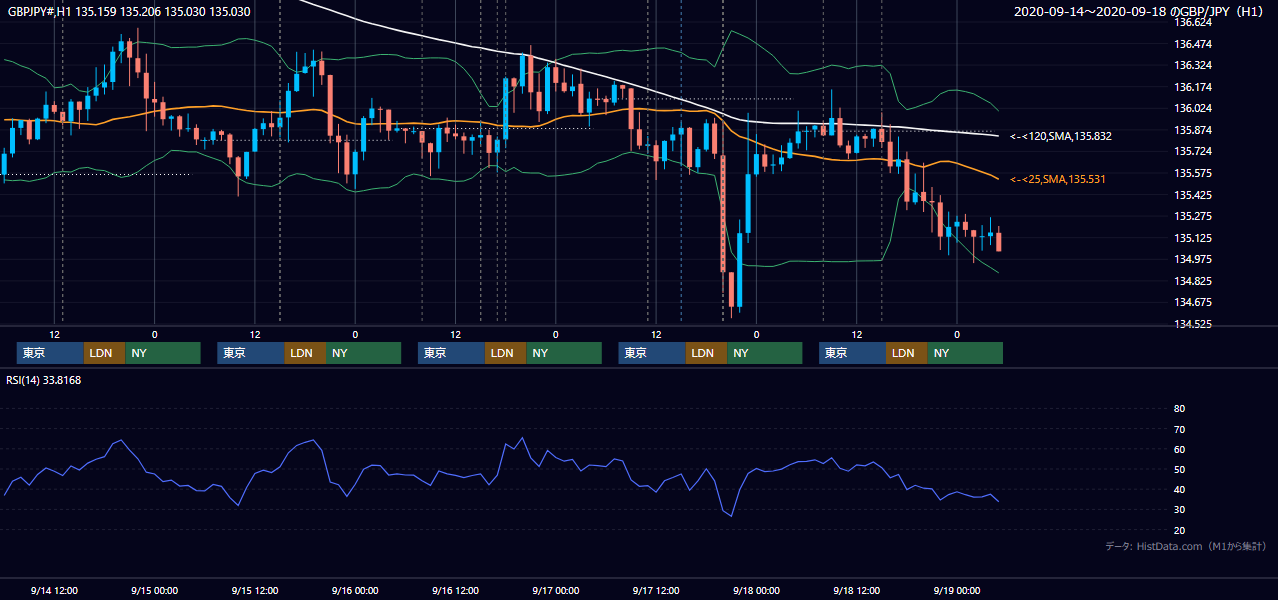Select the 9/17 12:00 date label
1278x600 pixels.
[x=656, y=590]
